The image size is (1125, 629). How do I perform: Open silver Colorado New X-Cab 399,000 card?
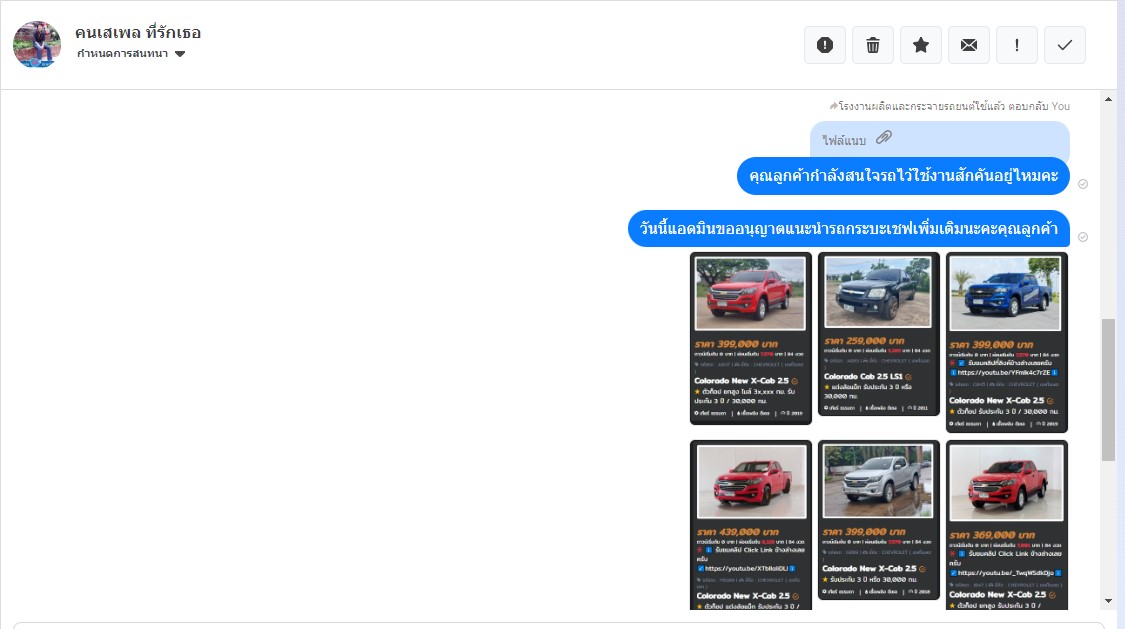(x=878, y=520)
